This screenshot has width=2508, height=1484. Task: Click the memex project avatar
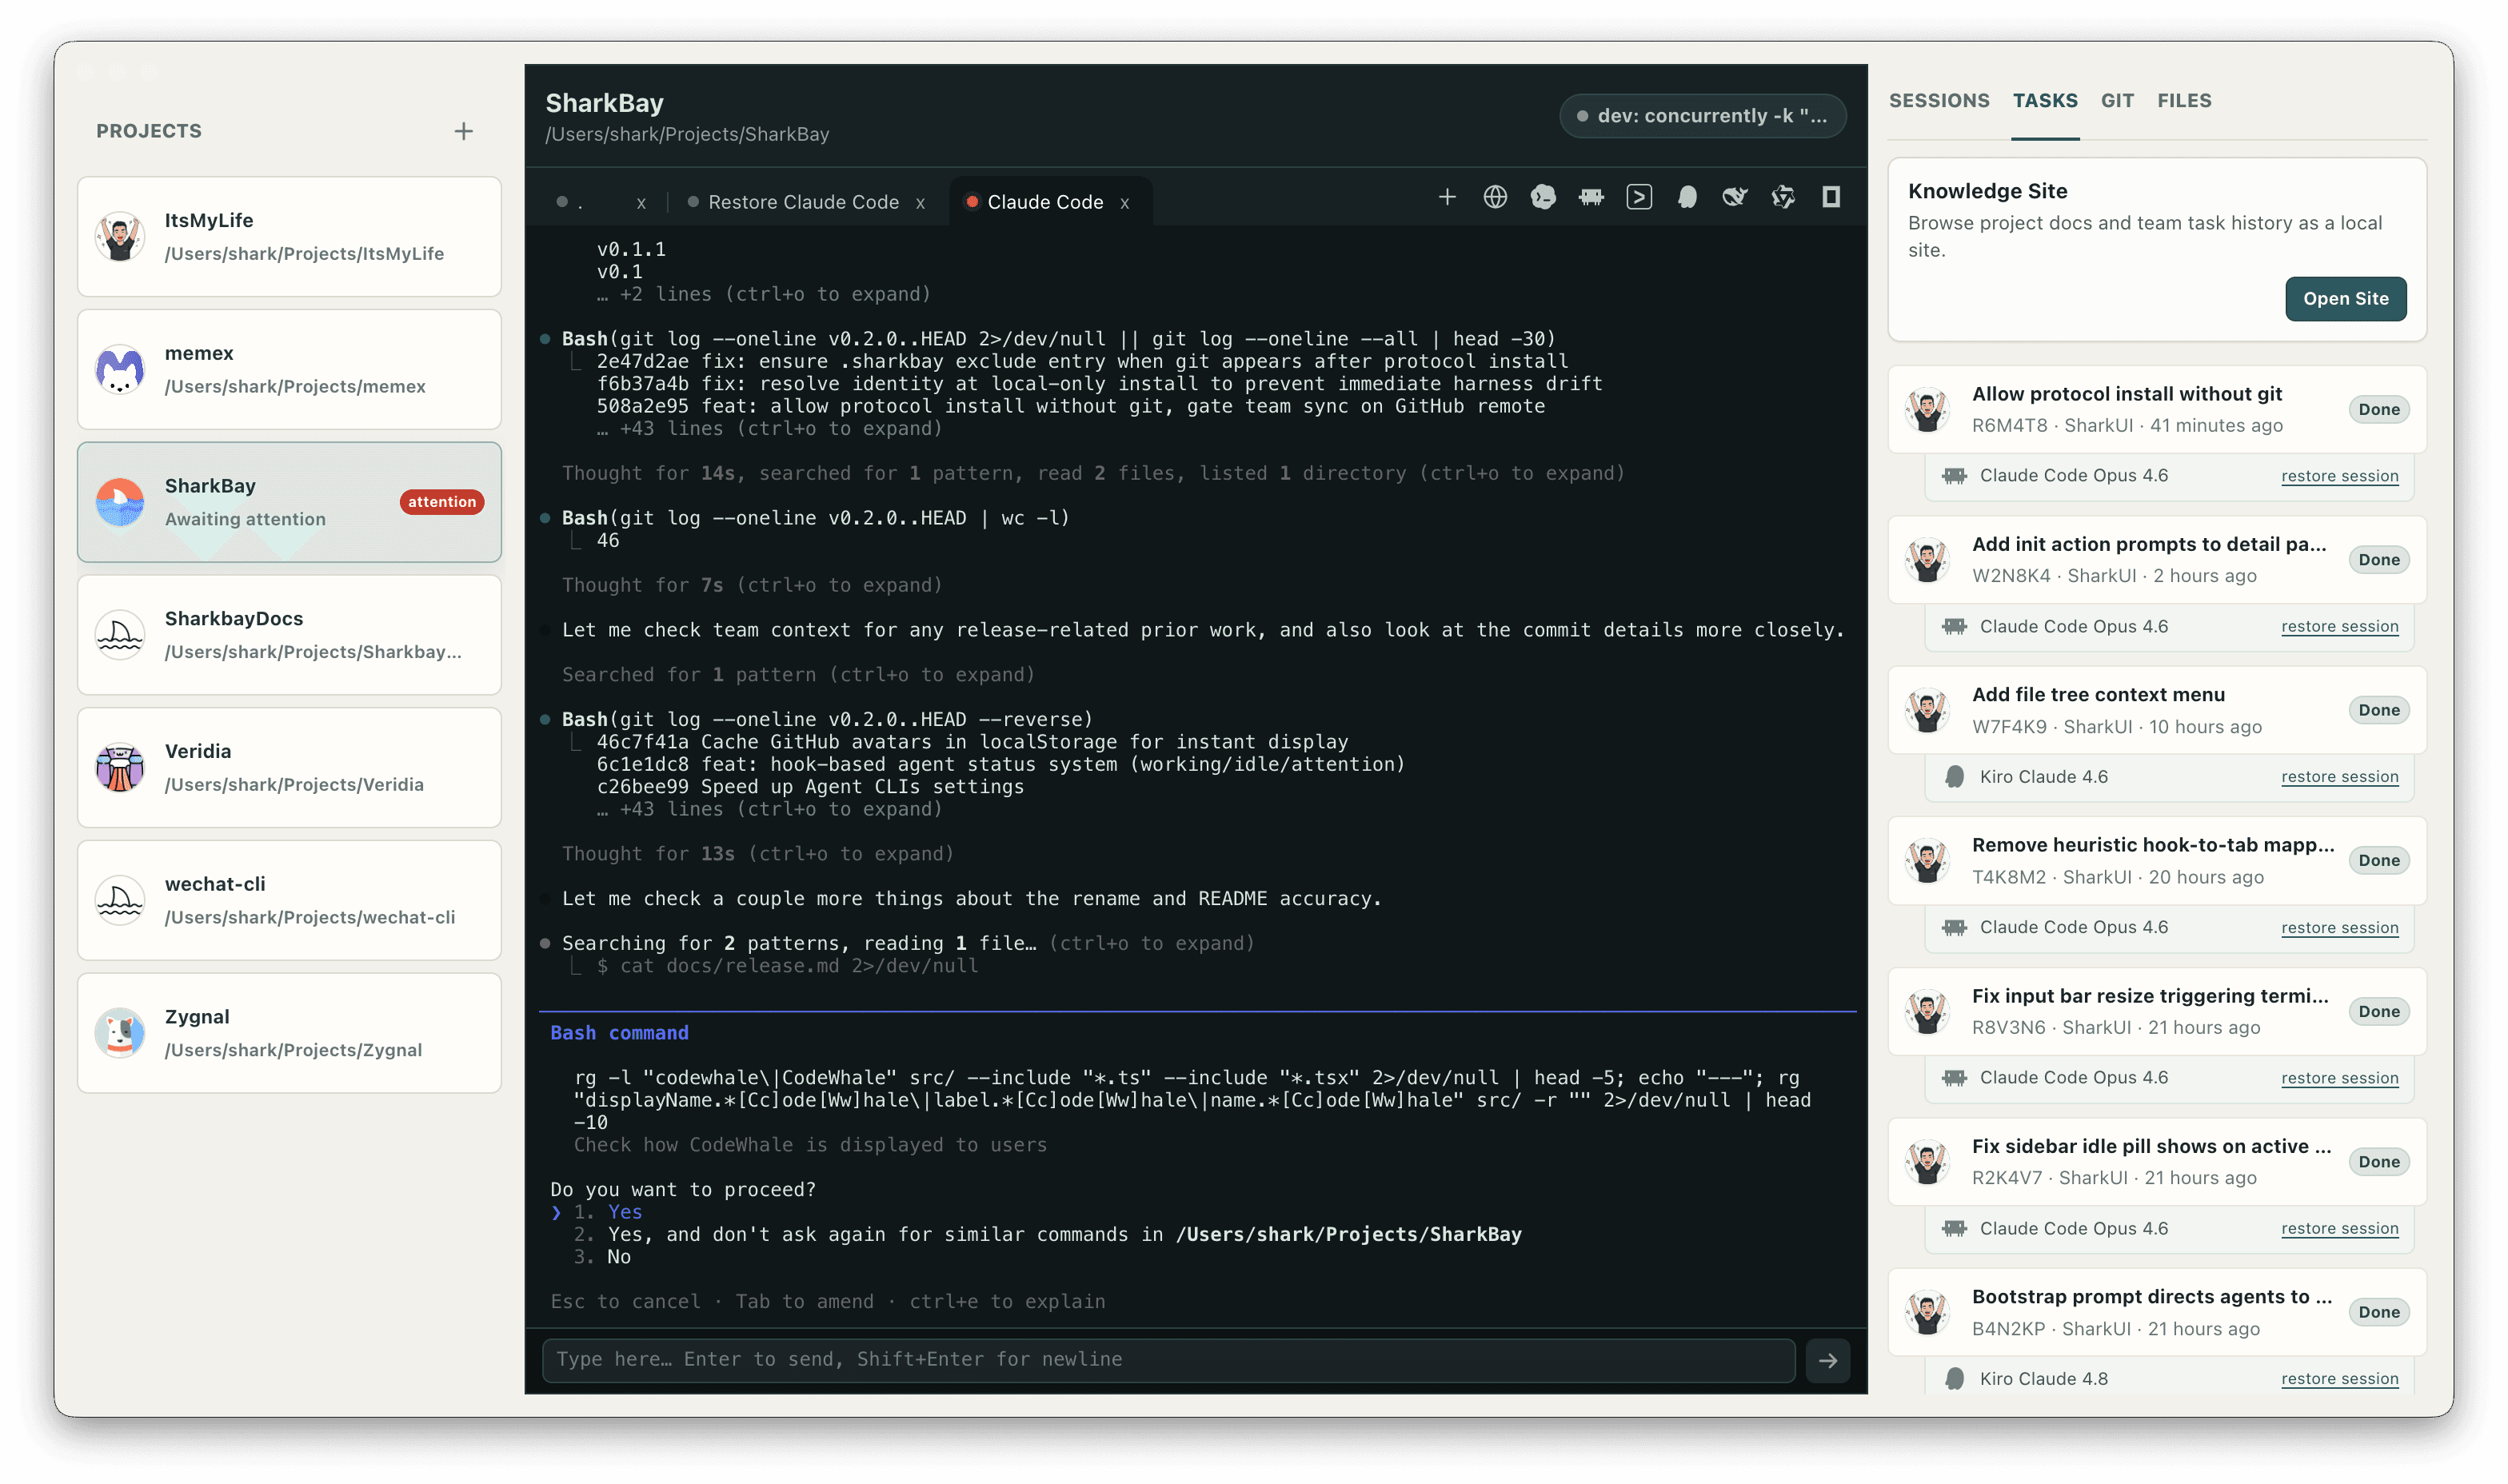click(x=120, y=370)
